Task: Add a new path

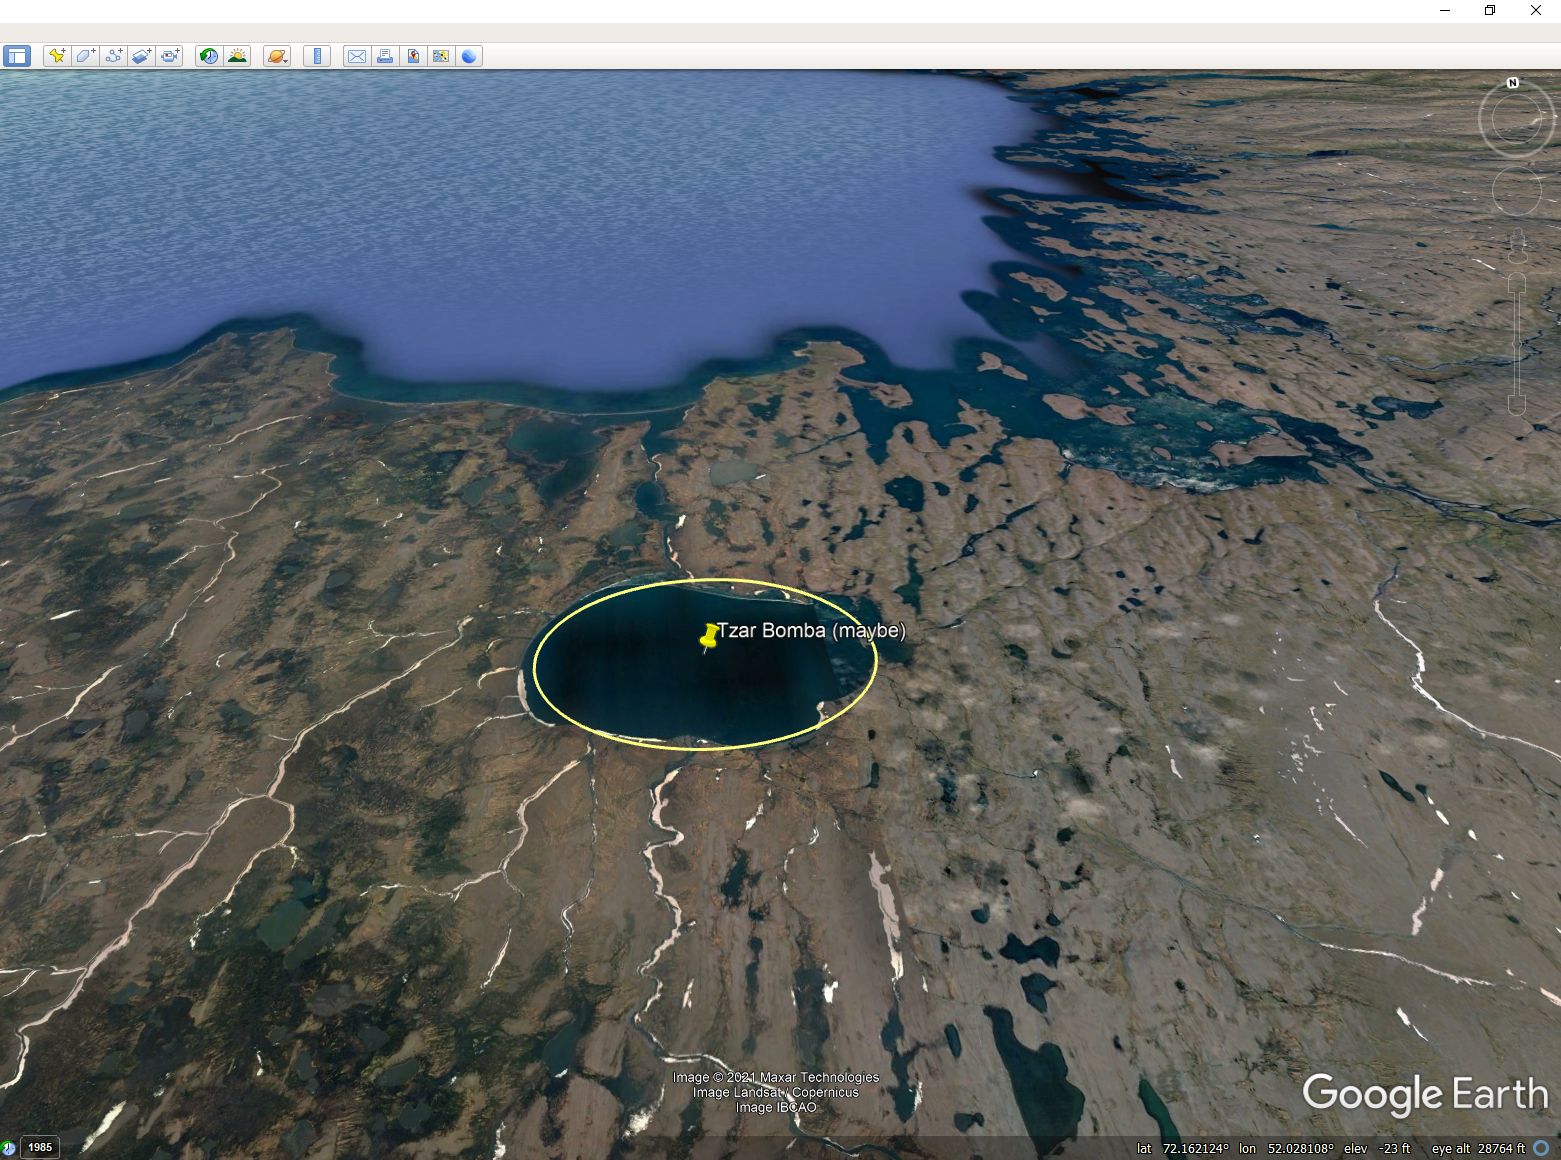Action: tap(113, 56)
